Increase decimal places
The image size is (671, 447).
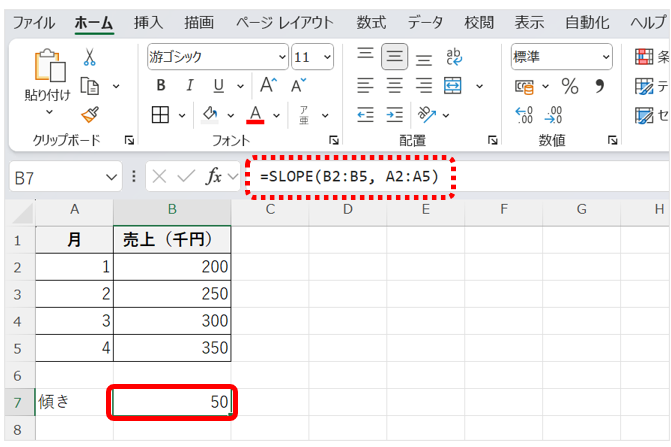[524, 115]
